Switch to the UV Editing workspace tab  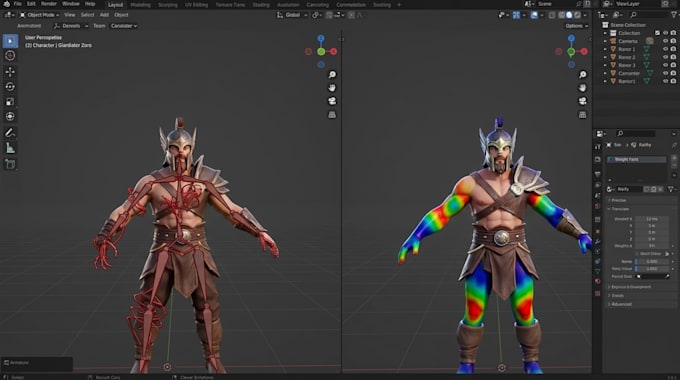(x=196, y=5)
